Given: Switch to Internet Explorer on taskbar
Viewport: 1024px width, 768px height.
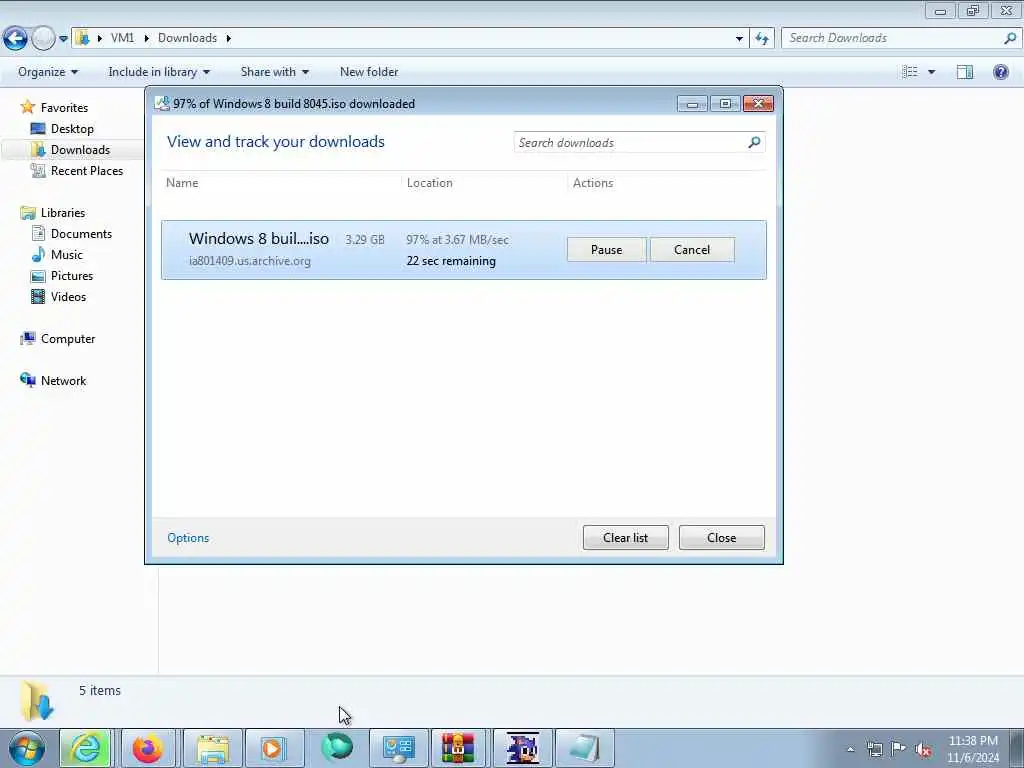Looking at the screenshot, I should (85, 748).
